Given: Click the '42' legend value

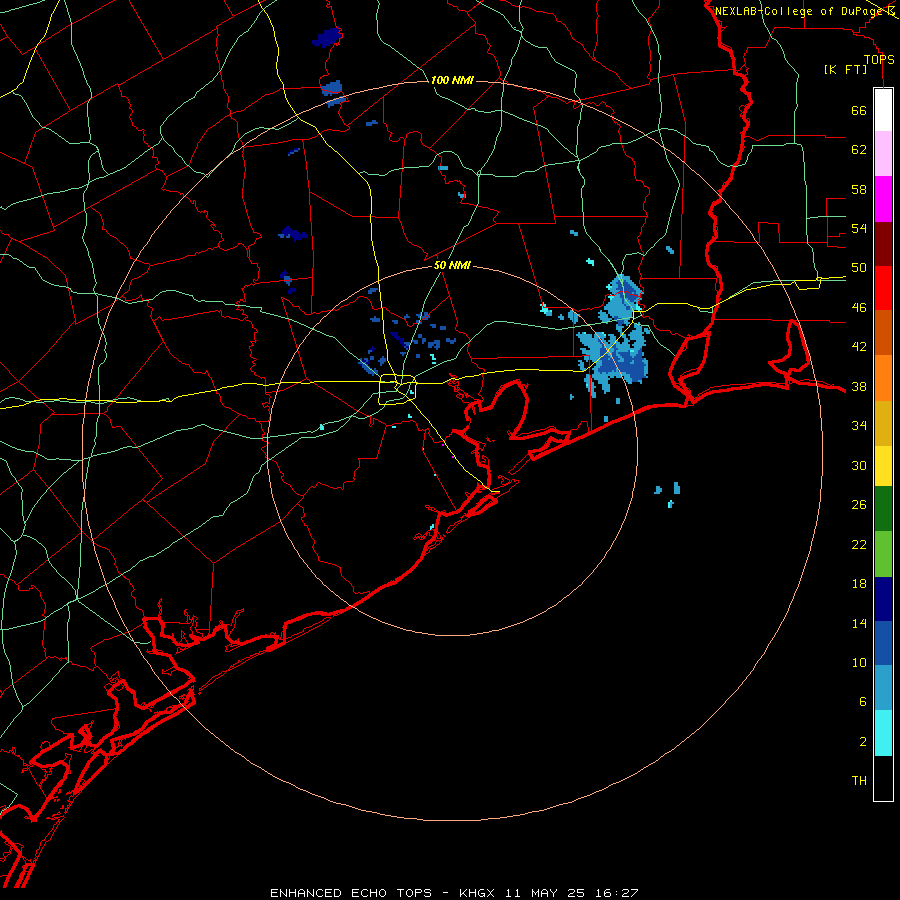Looking at the screenshot, I should pyautogui.click(x=859, y=347).
